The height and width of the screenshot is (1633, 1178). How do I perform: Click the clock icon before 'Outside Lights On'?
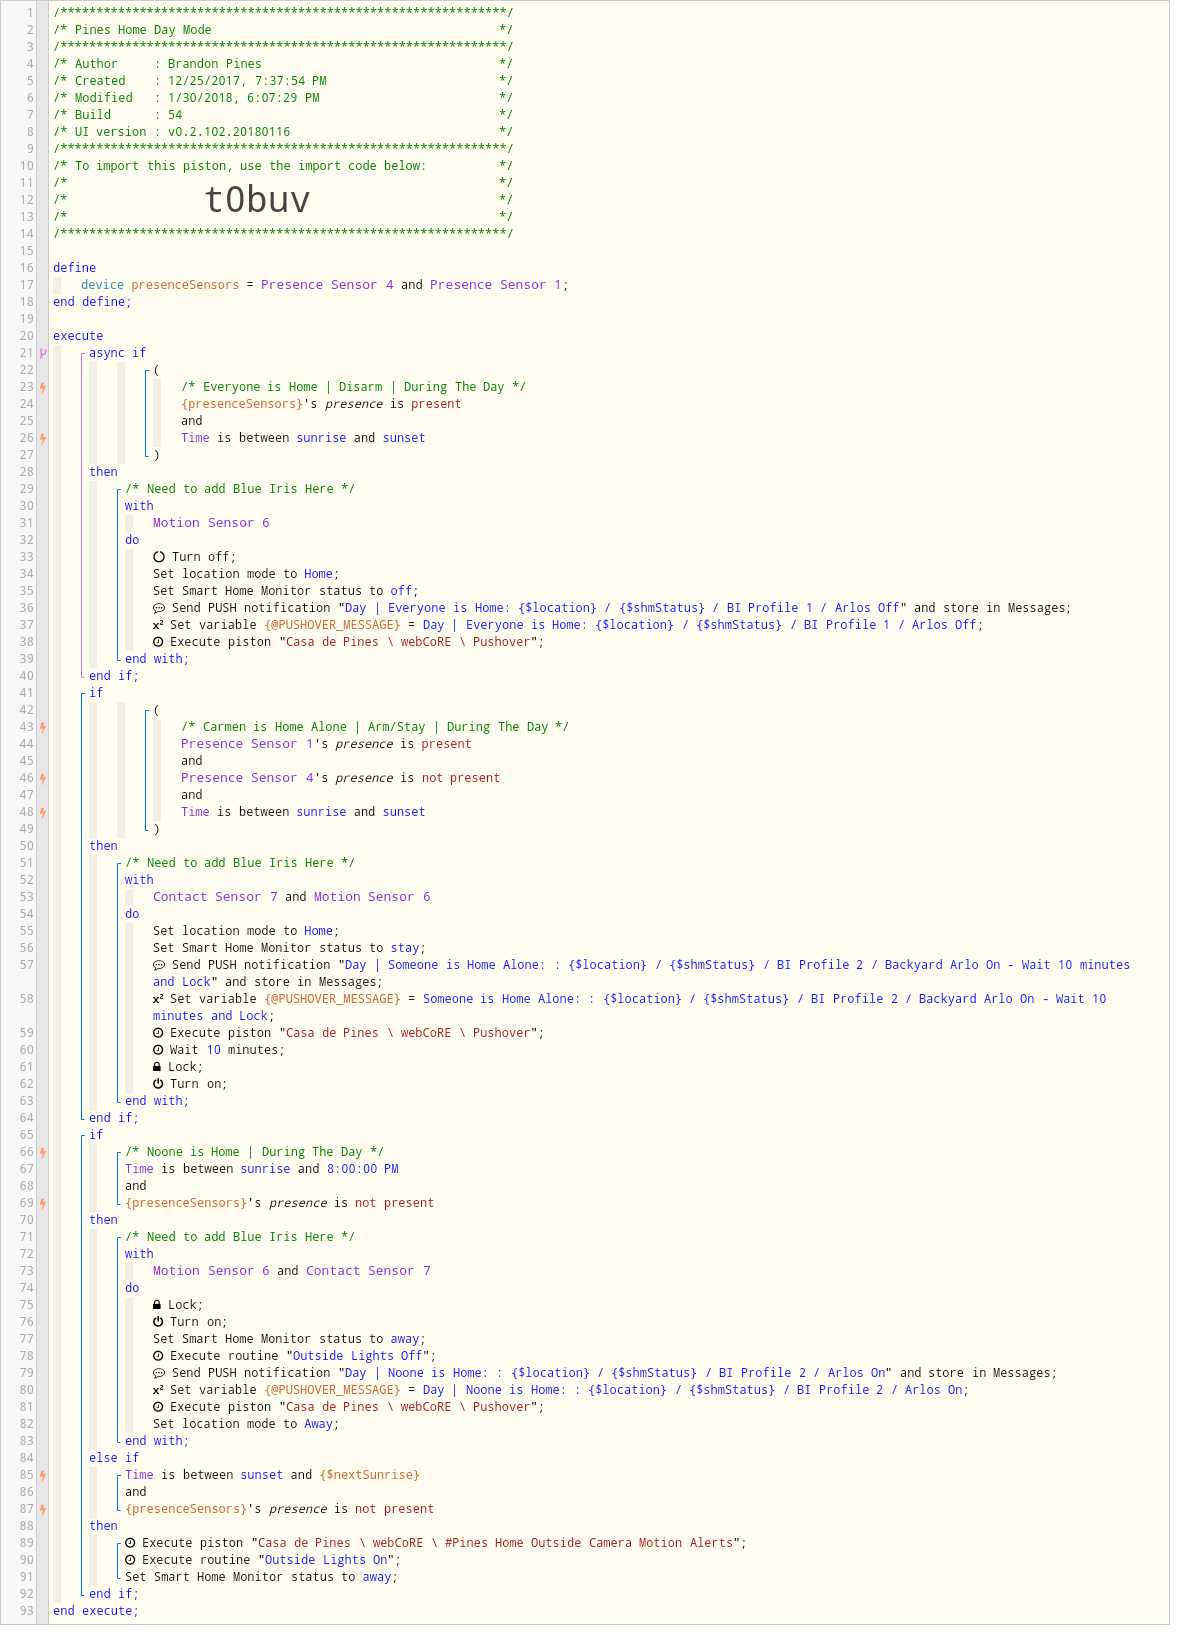click(x=130, y=1560)
